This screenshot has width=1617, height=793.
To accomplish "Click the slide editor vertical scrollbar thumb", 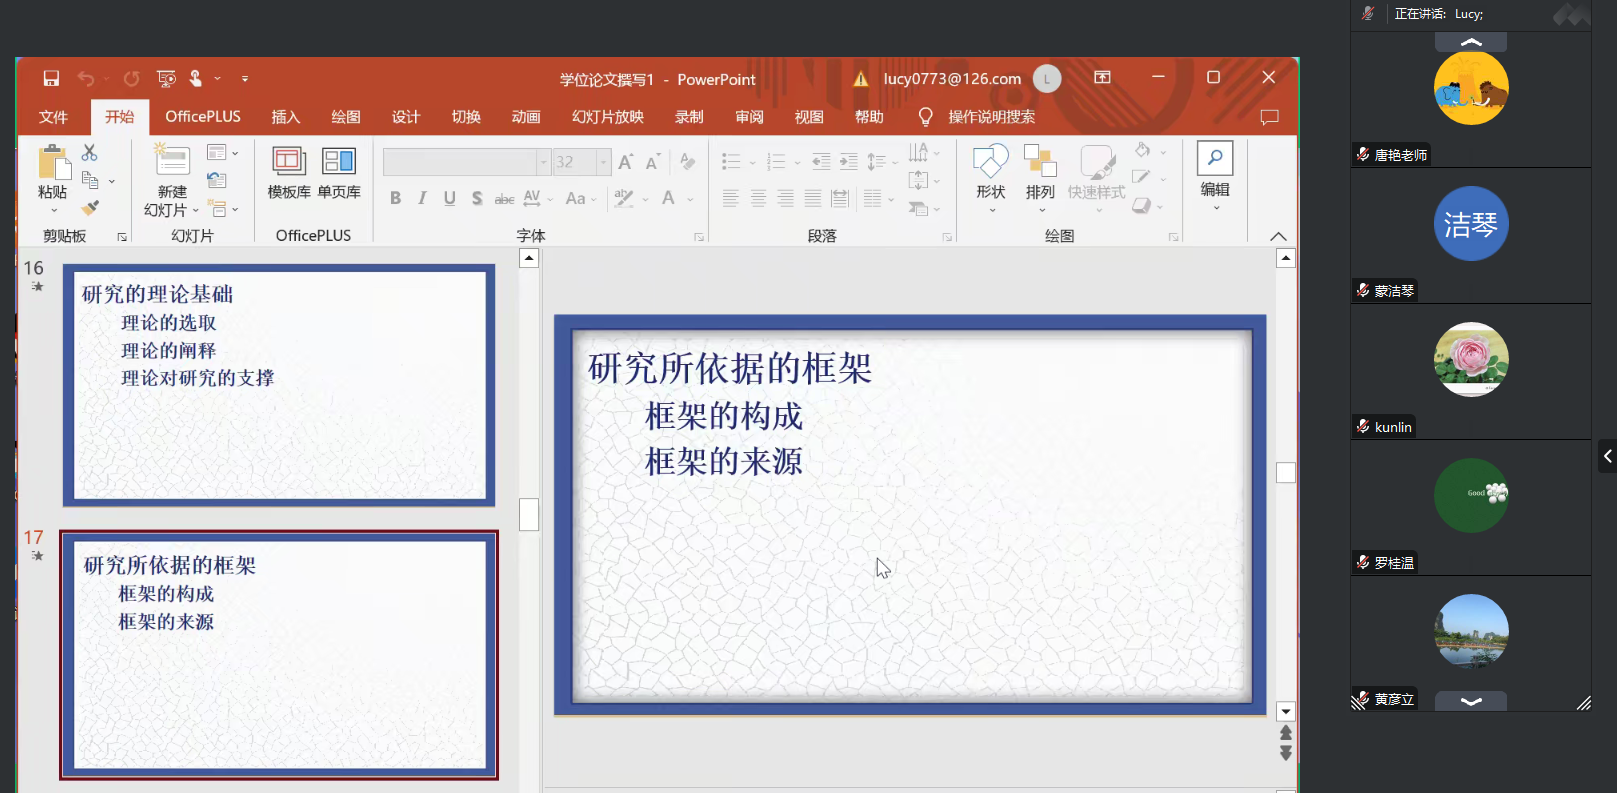I will [x=1286, y=472].
